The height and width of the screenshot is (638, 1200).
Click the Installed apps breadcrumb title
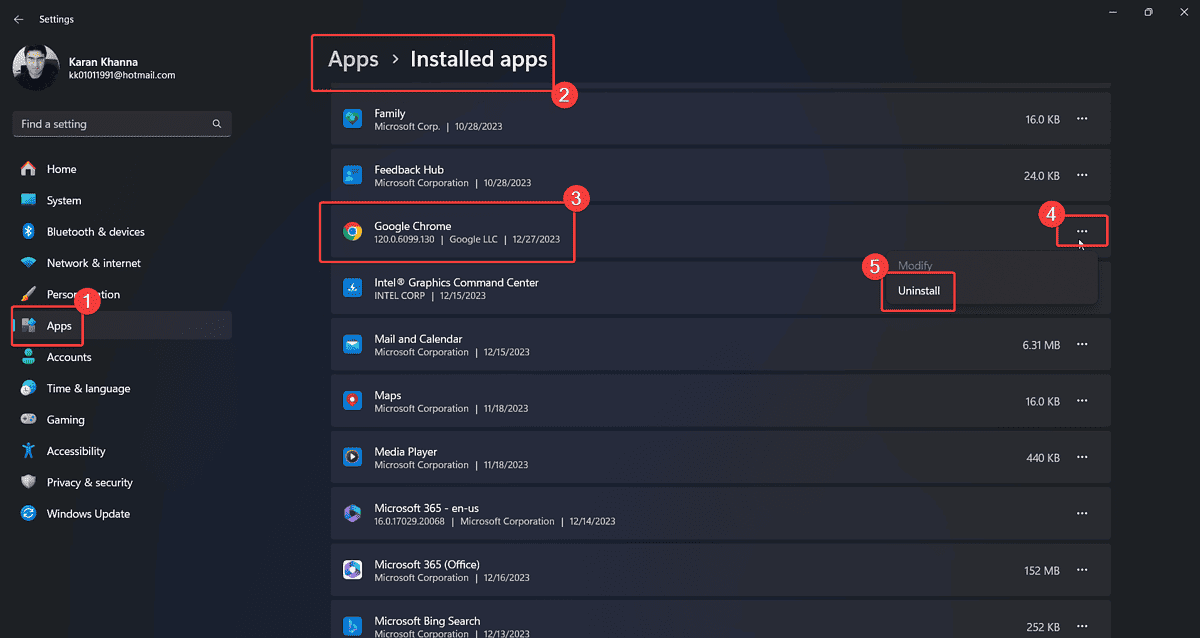coord(479,59)
